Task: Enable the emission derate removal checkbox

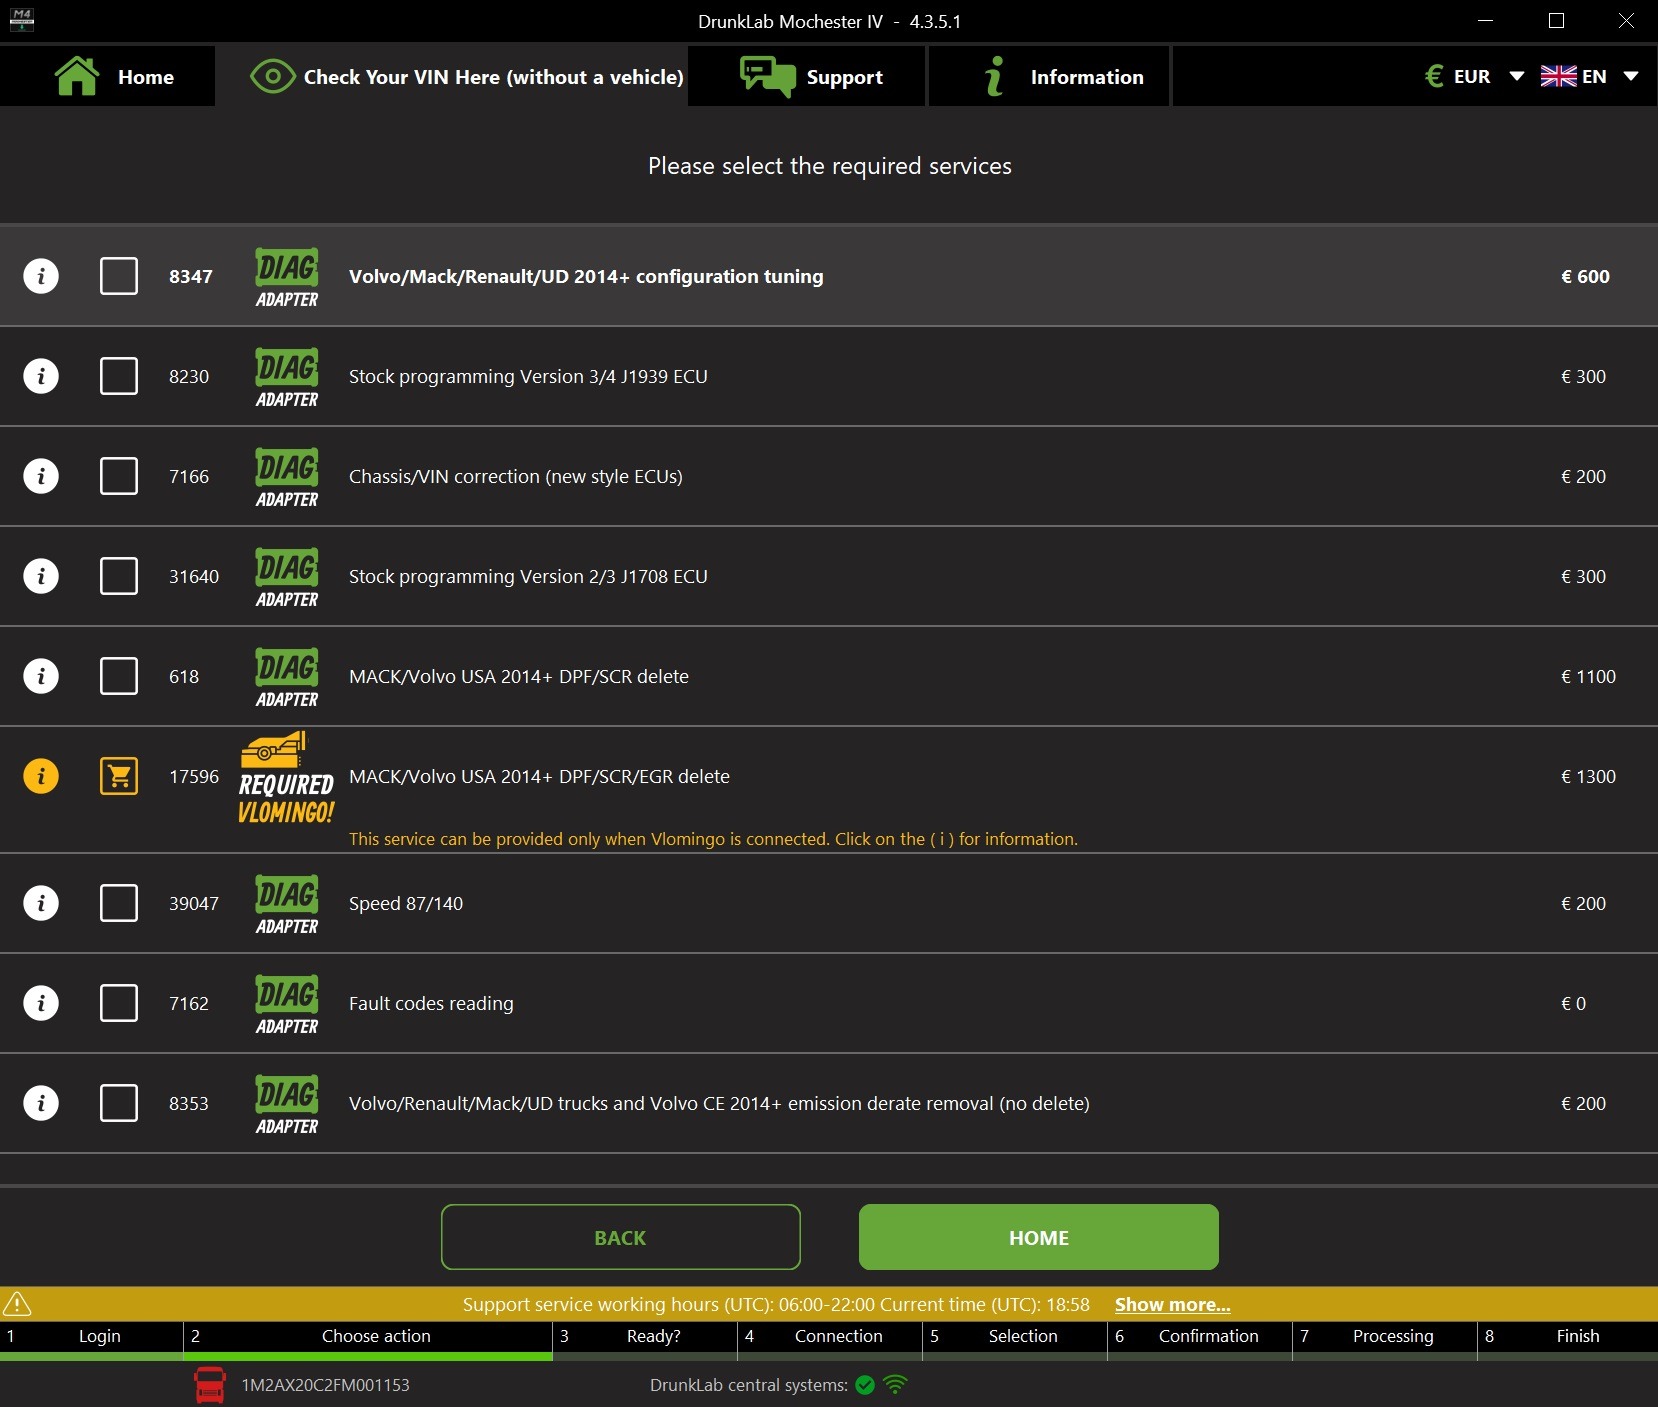Action: (119, 1103)
